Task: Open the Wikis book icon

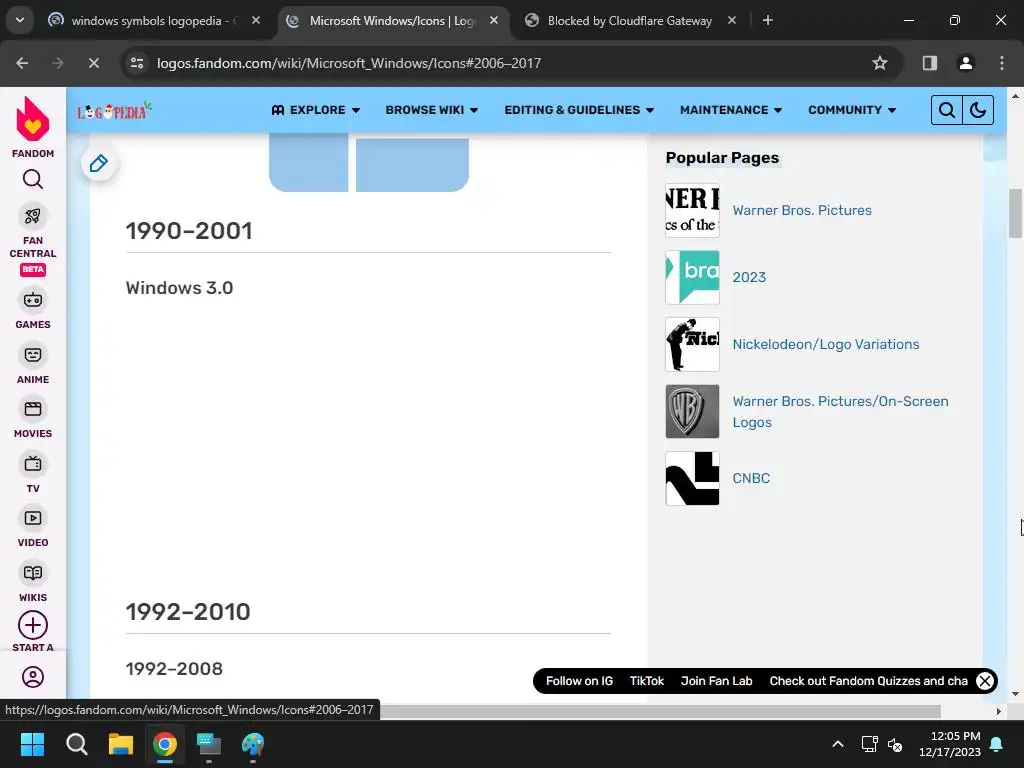Action: 33,573
